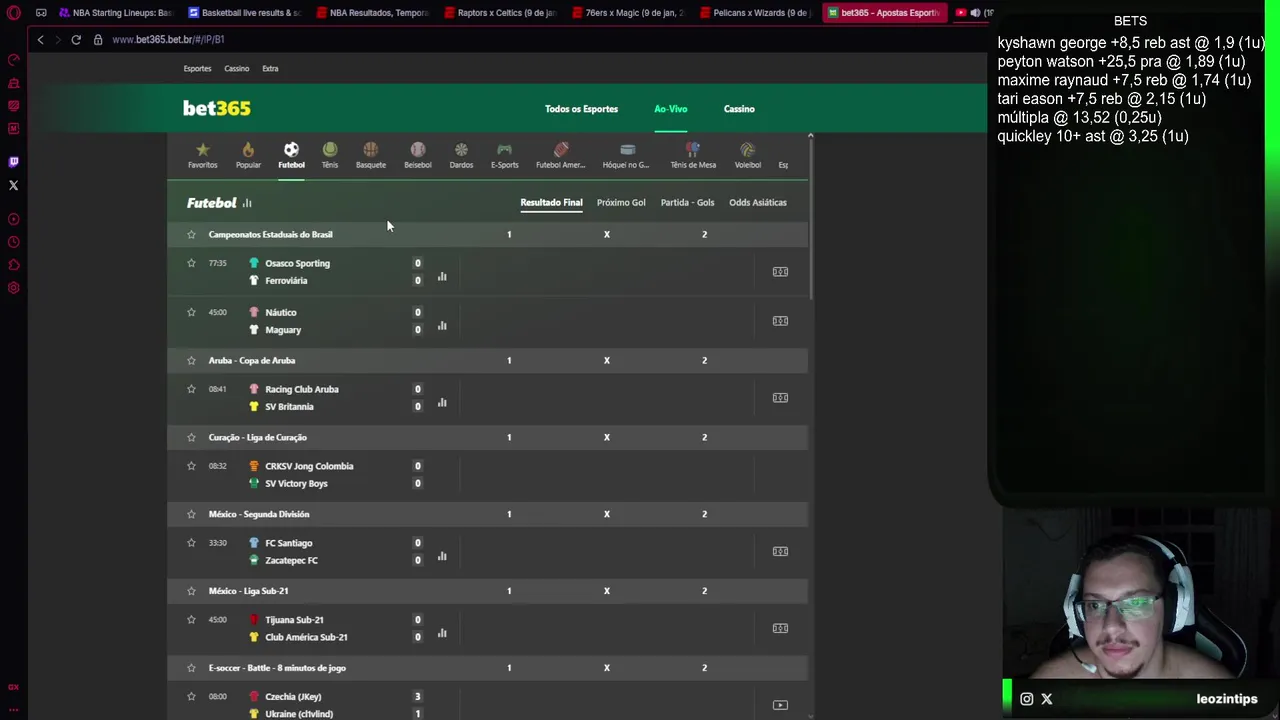Favorite the Racing Club Aruba match
The image size is (1280, 720).
(x=191, y=389)
